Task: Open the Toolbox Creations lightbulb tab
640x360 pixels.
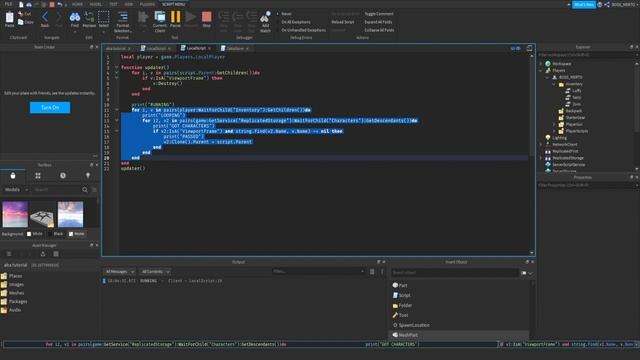Action: tap(88, 176)
